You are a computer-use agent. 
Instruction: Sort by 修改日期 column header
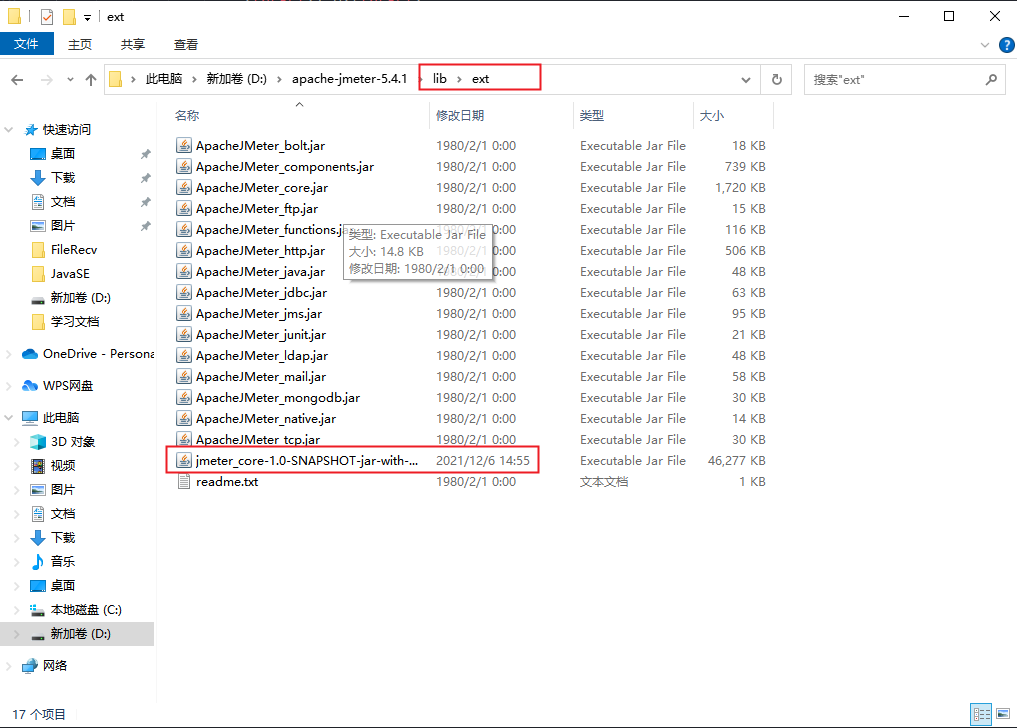(460, 115)
